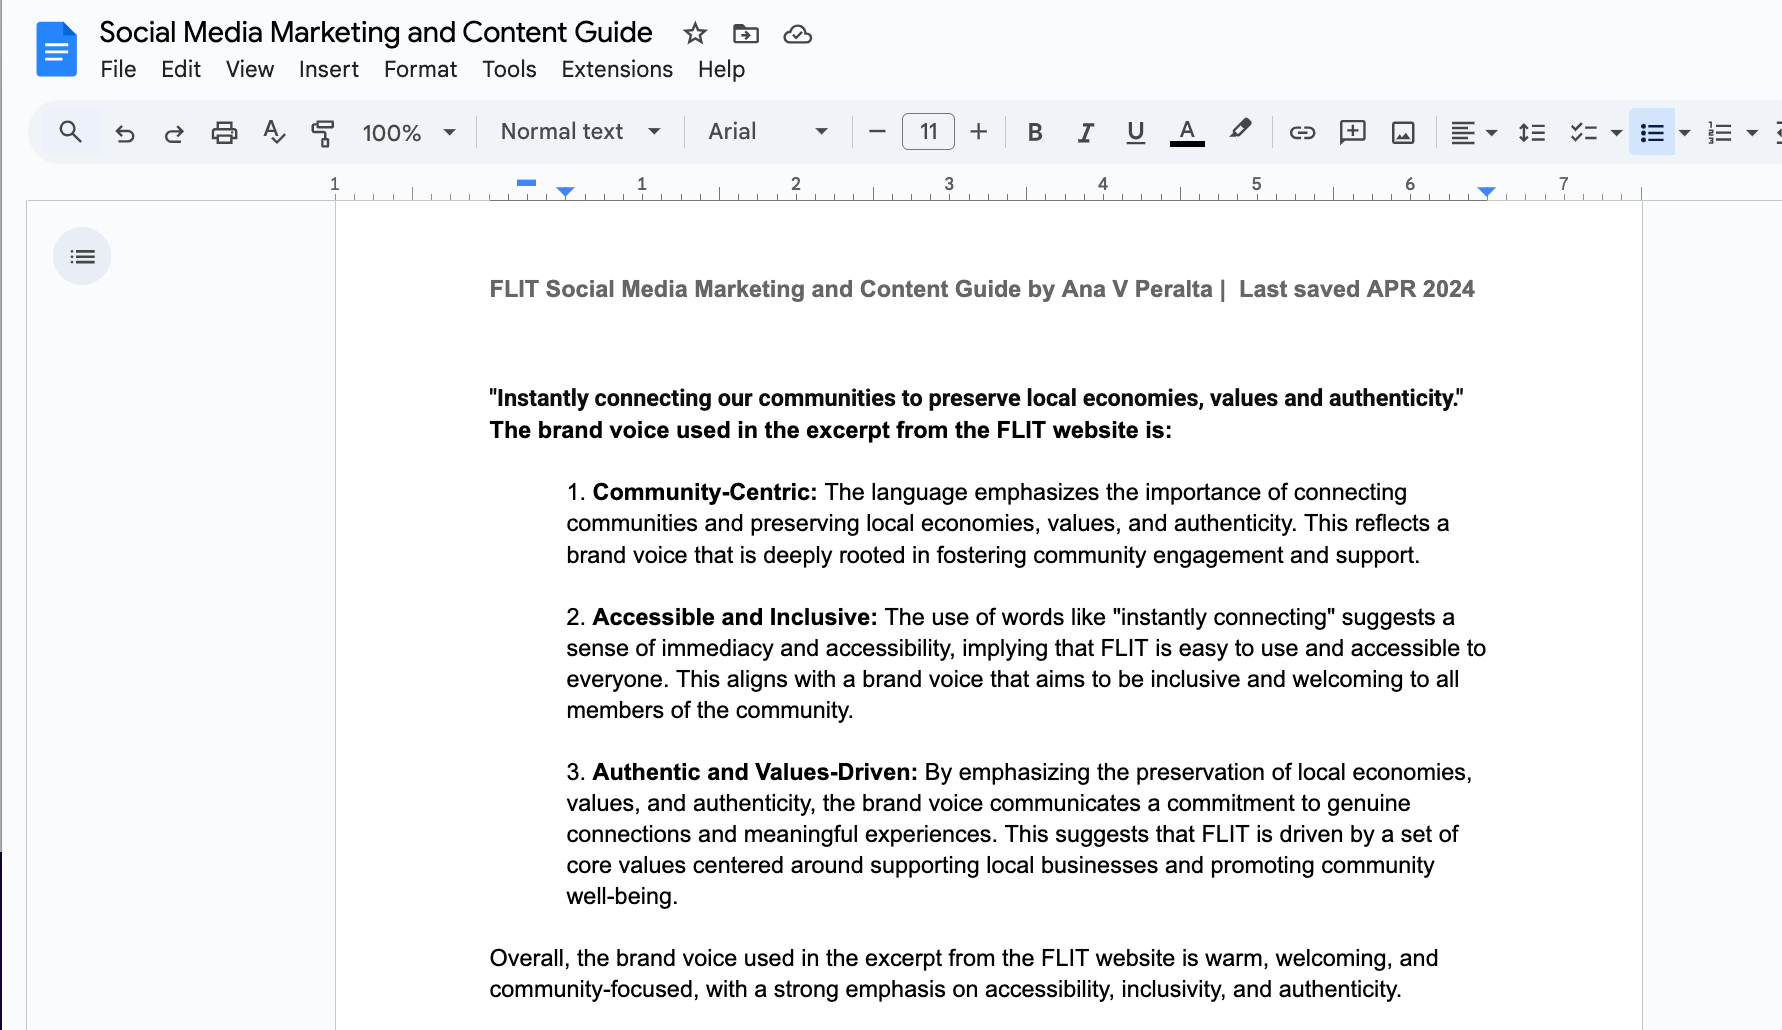Open the Google Docs home icon
Image resolution: width=1782 pixels, height=1030 pixels.
(56, 49)
